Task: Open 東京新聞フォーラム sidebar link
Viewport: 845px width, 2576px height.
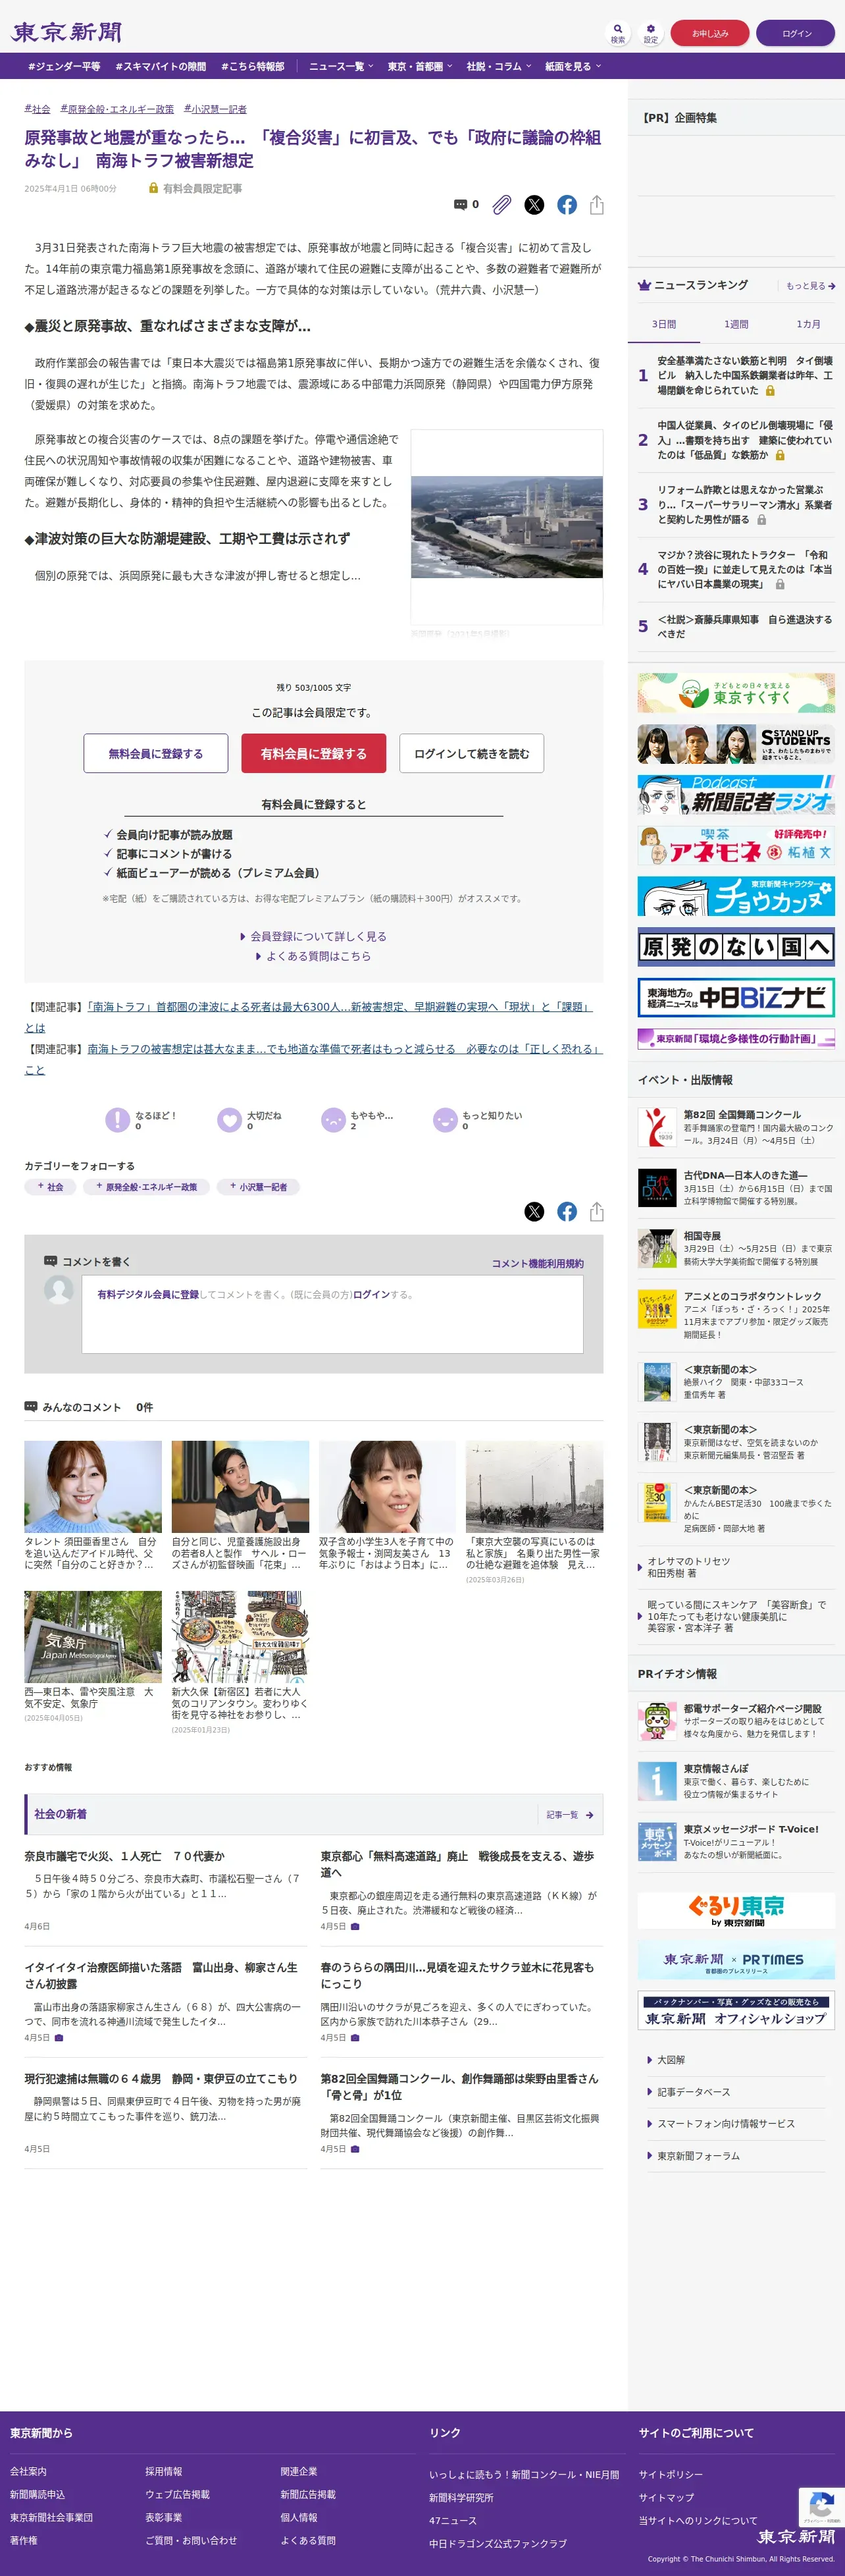Action: pyautogui.click(x=698, y=2155)
